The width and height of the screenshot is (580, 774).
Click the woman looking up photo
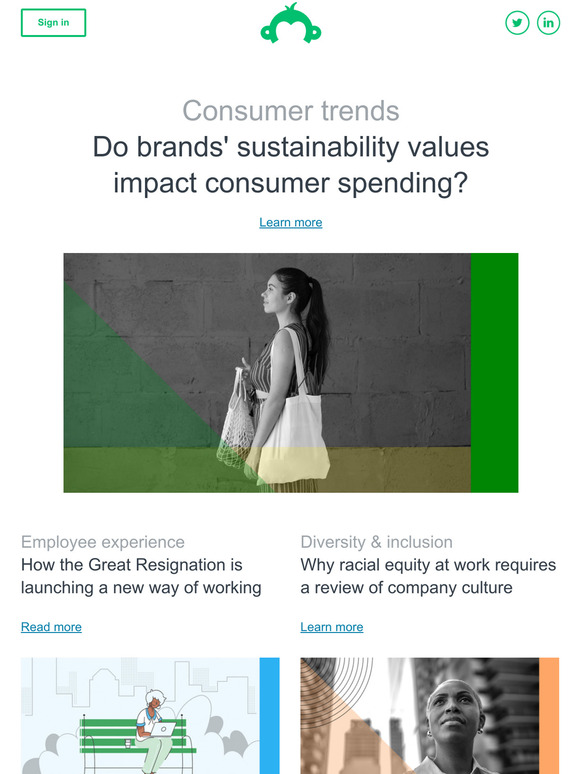pyautogui.click(x=420, y=716)
